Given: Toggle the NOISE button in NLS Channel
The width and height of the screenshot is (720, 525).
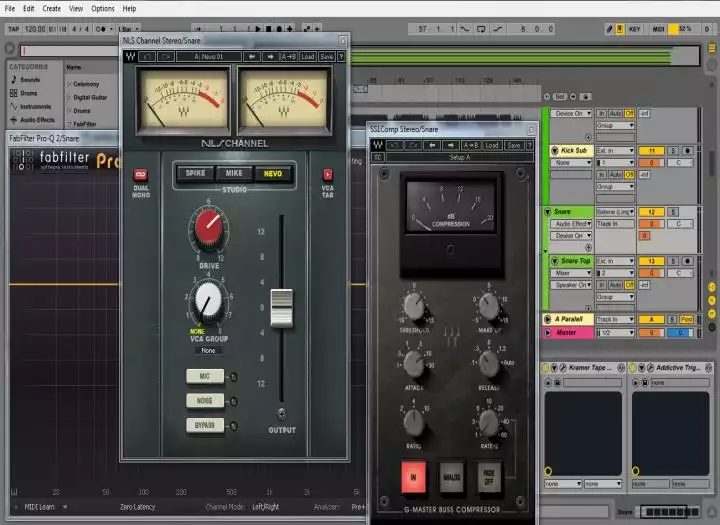Looking at the screenshot, I should tap(205, 401).
